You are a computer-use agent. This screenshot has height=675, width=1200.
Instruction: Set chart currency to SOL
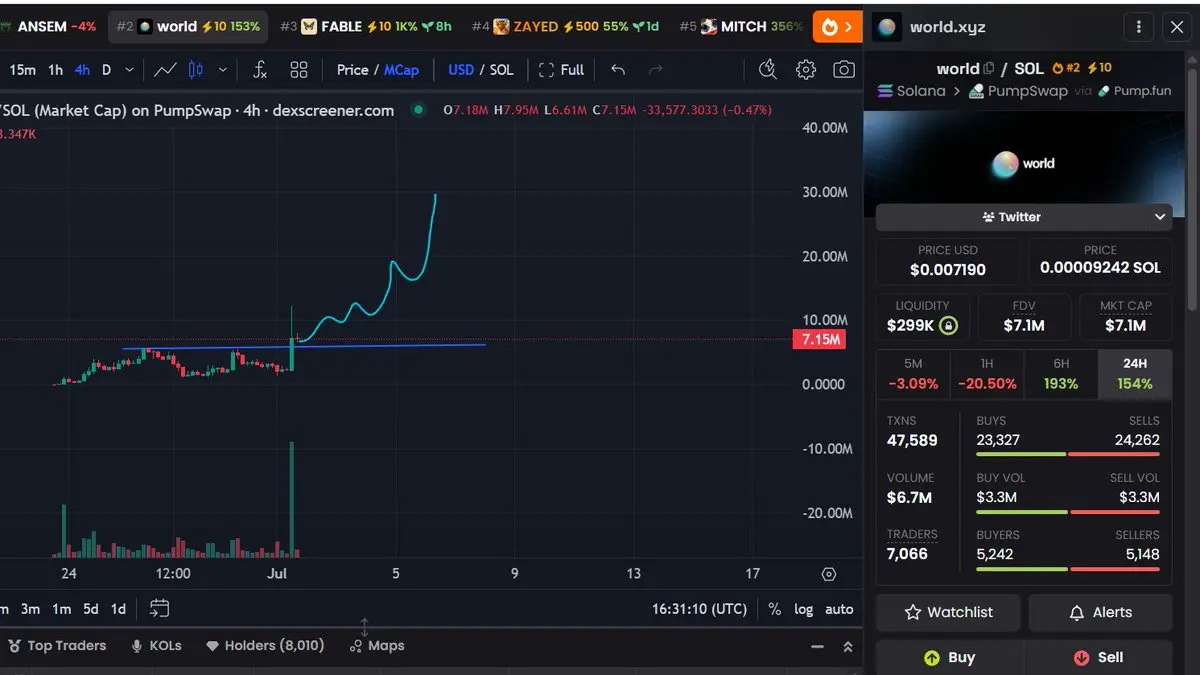click(x=501, y=70)
